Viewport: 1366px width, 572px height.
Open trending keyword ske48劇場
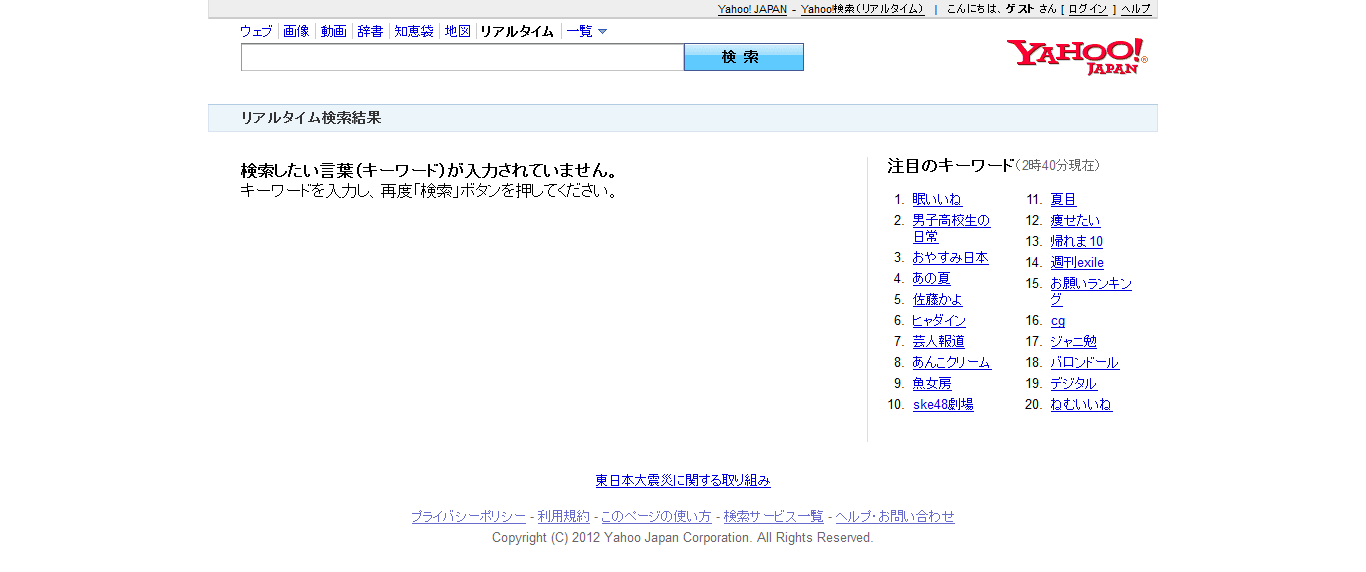[943, 405]
